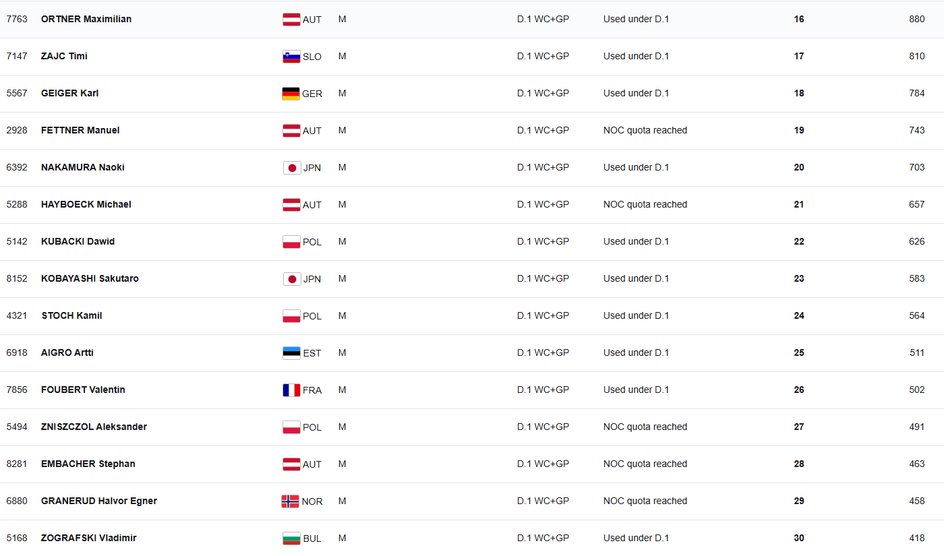
Task: Click the Estonian flag beside AIGRO Artti
Action: click(291, 352)
